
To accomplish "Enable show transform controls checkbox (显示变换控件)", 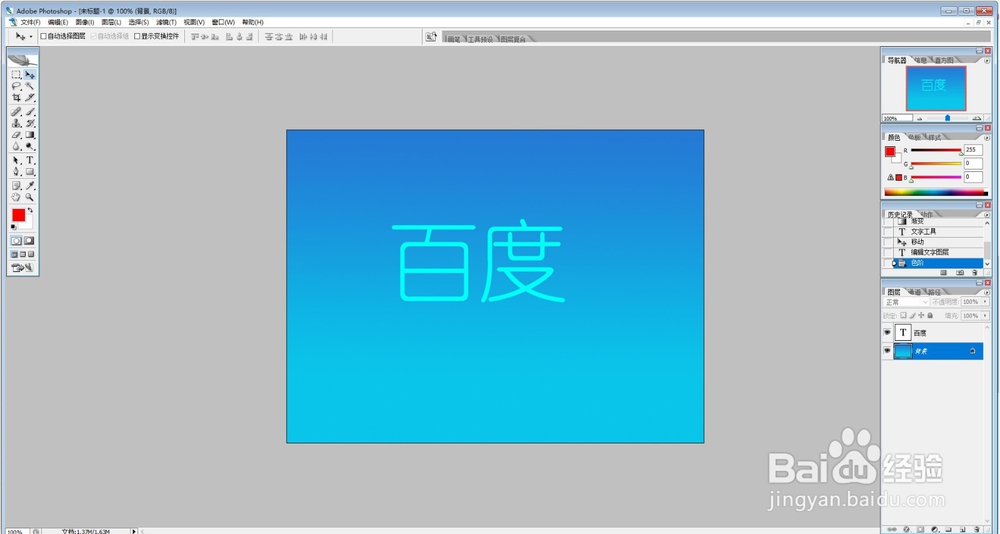I will pyautogui.click(x=137, y=36).
